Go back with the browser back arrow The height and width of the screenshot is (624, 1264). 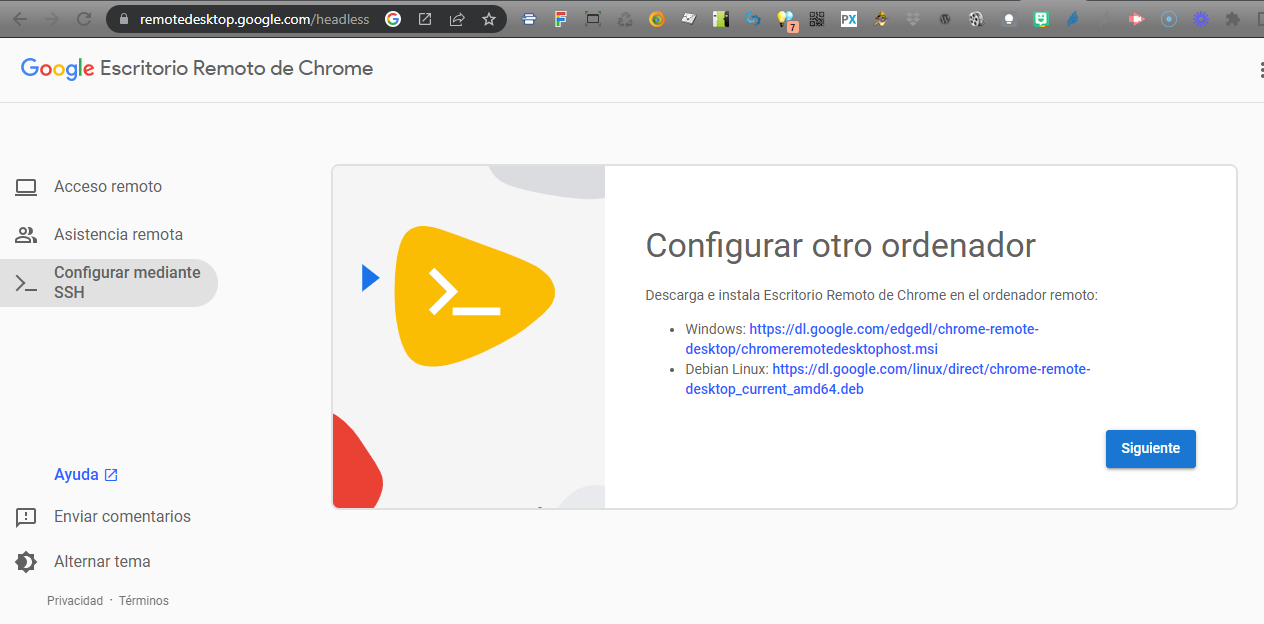(x=20, y=19)
